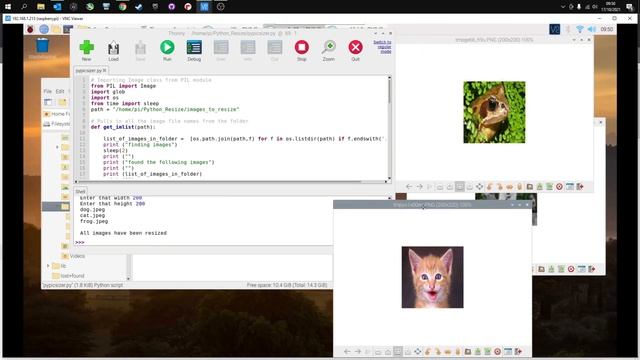Exit the rear dog viewer window
This screenshot has height=360, width=640.
pyautogui.click(x=591, y=269)
